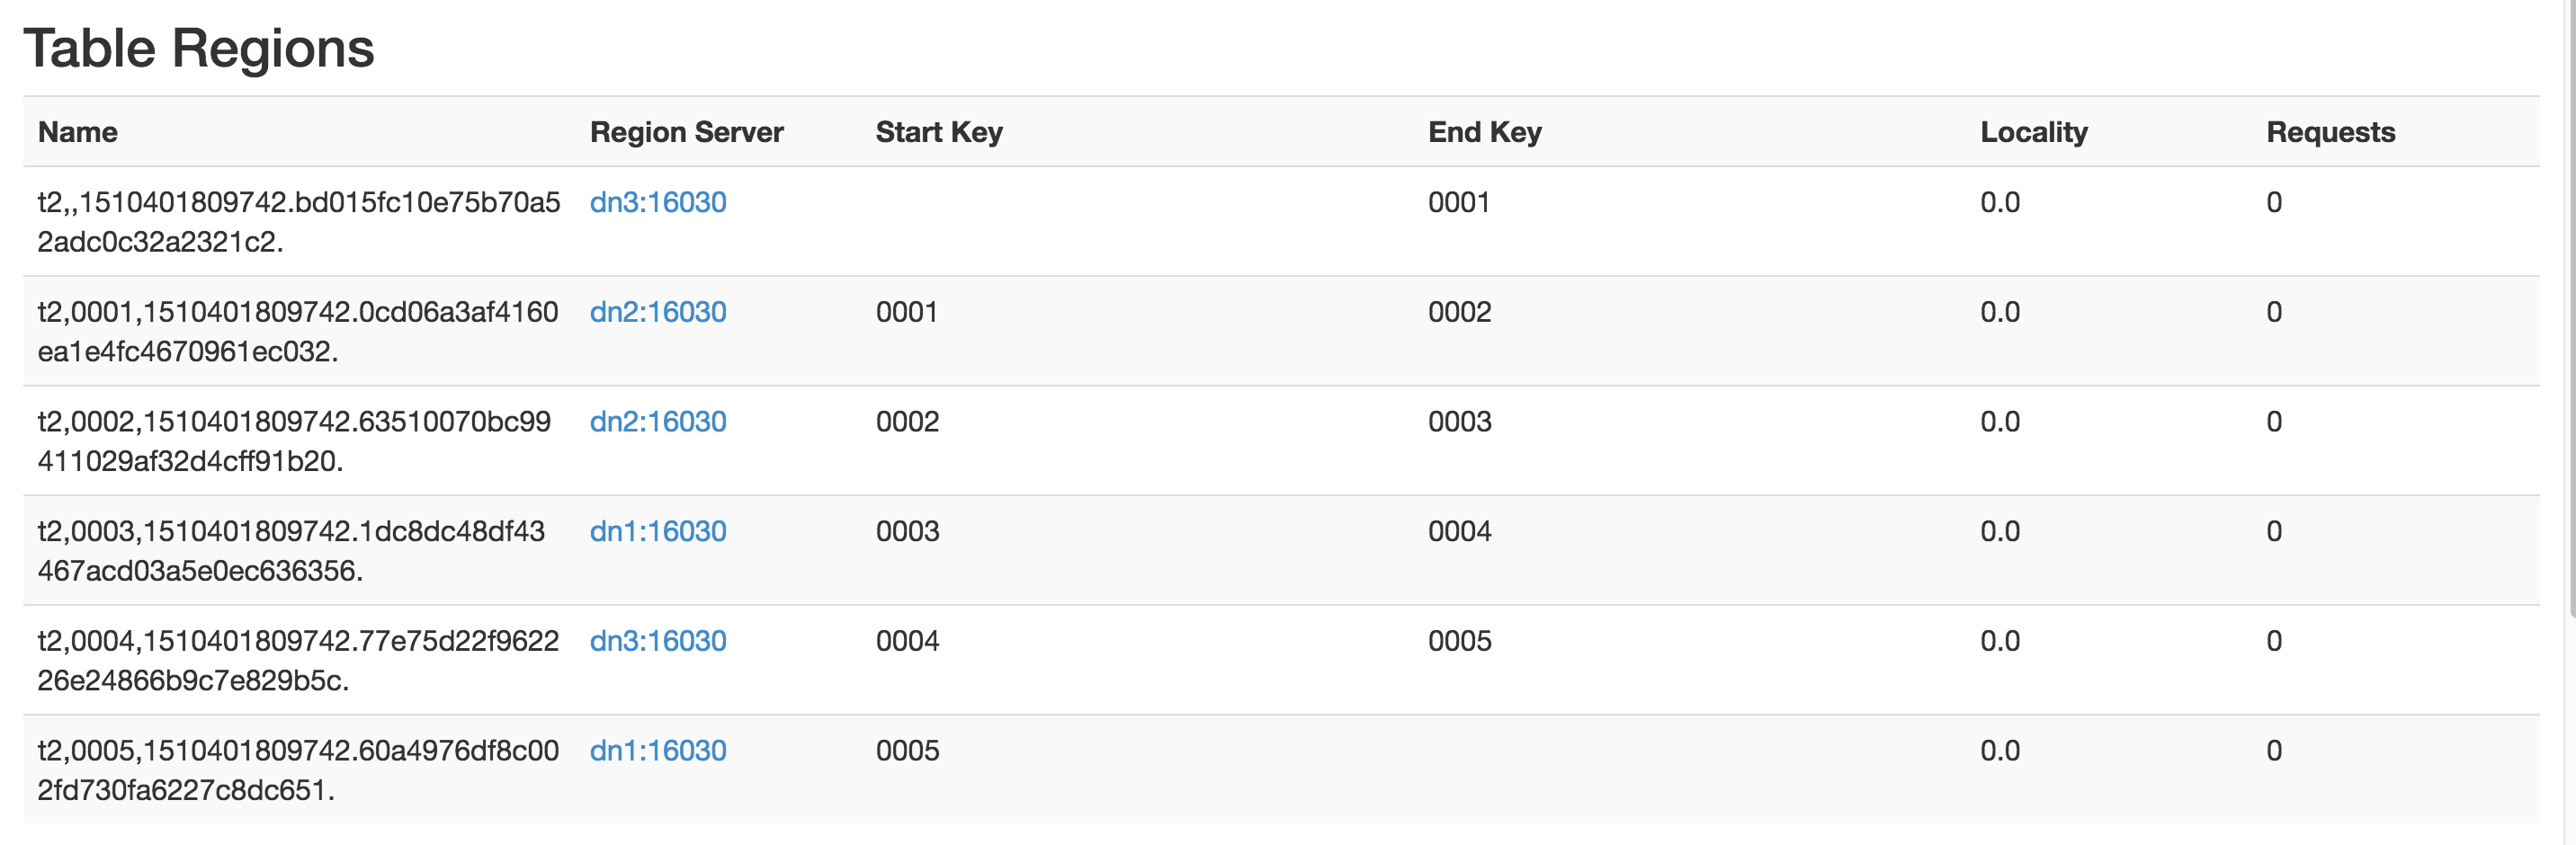Click the Table Regions heading

[x=199, y=48]
